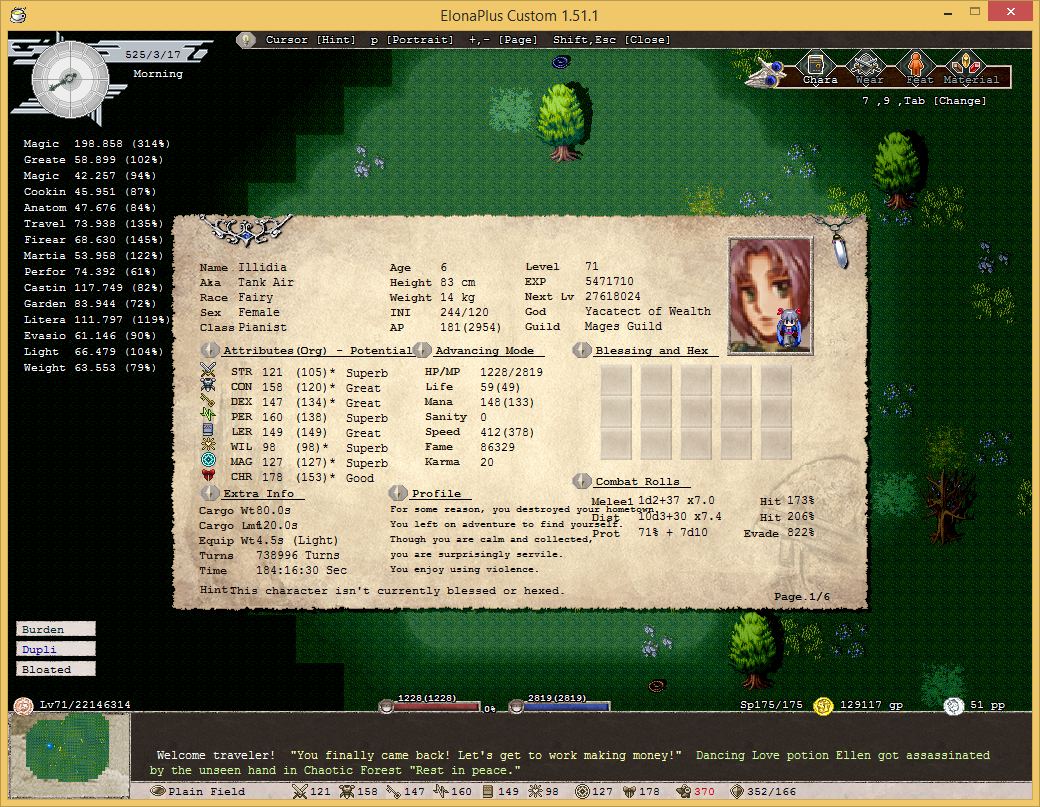
Task: Click the WIL attribute icon
Action: tap(208, 444)
